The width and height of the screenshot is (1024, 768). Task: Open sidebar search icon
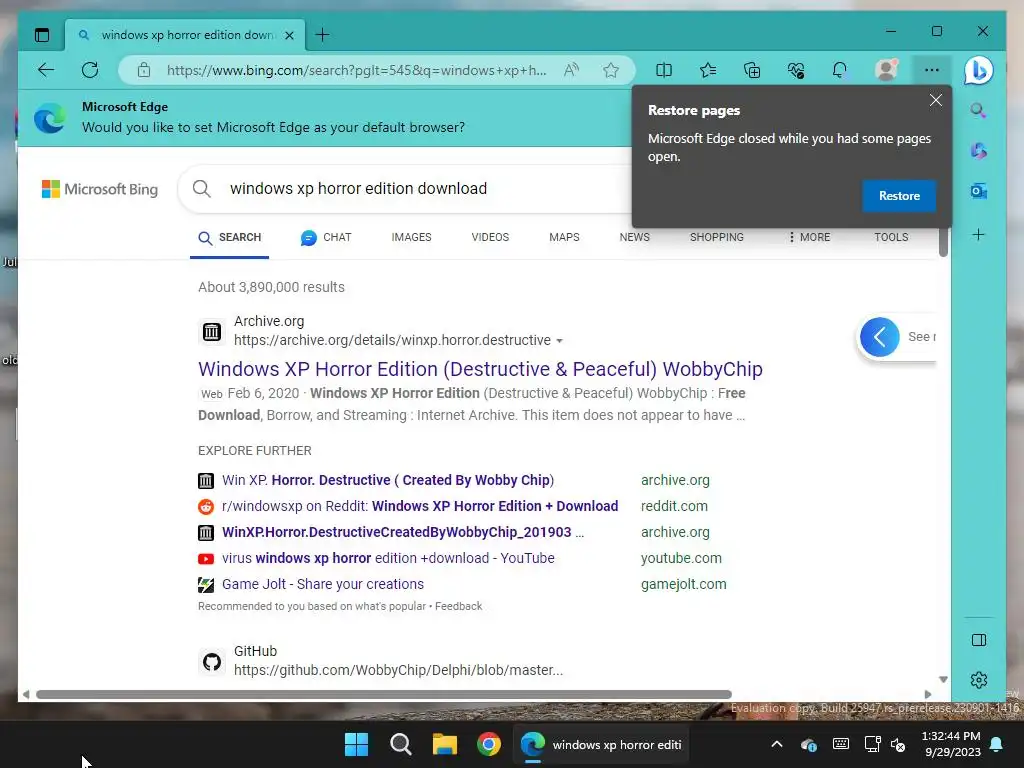(x=978, y=110)
